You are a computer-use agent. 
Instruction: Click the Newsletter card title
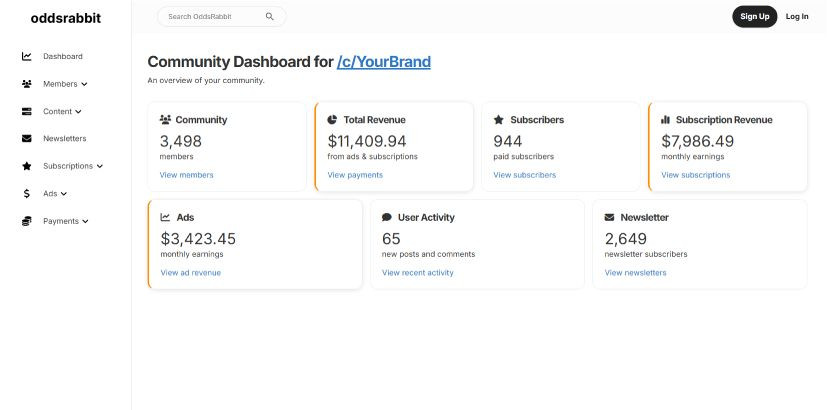[645, 217]
